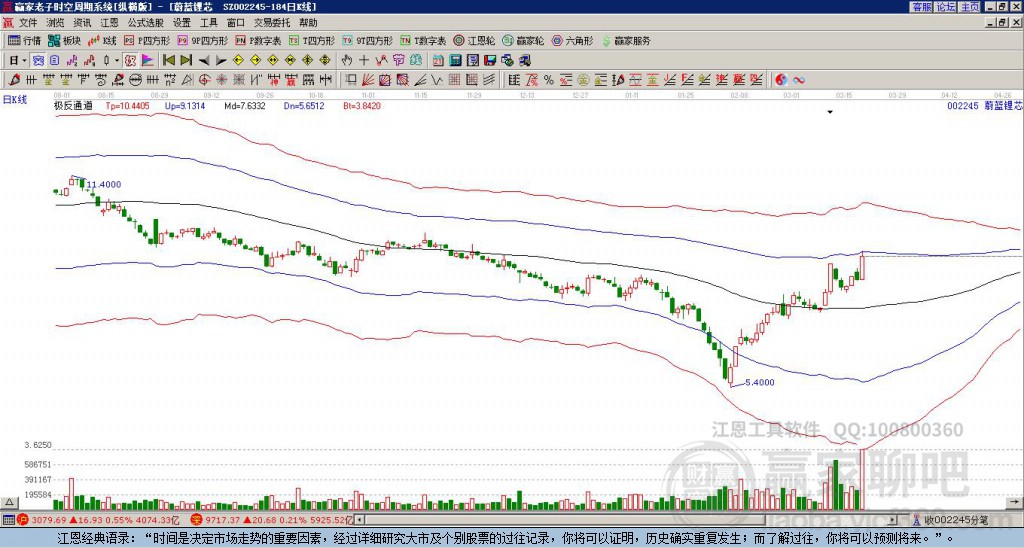Viewport: 1024px width, 548px height.
Task: Select the red pencil drawing tool
Action: [13, 80]
